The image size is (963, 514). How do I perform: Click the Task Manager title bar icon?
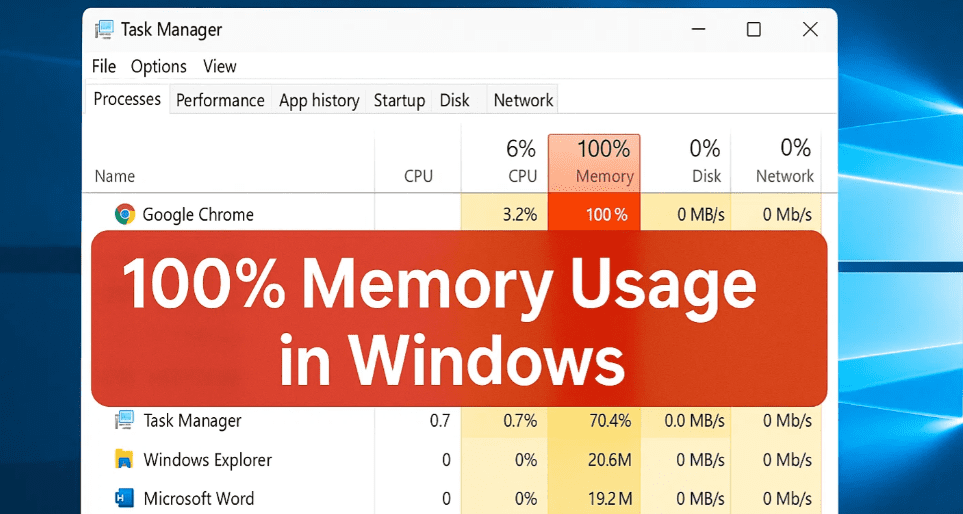pos(104,29)
